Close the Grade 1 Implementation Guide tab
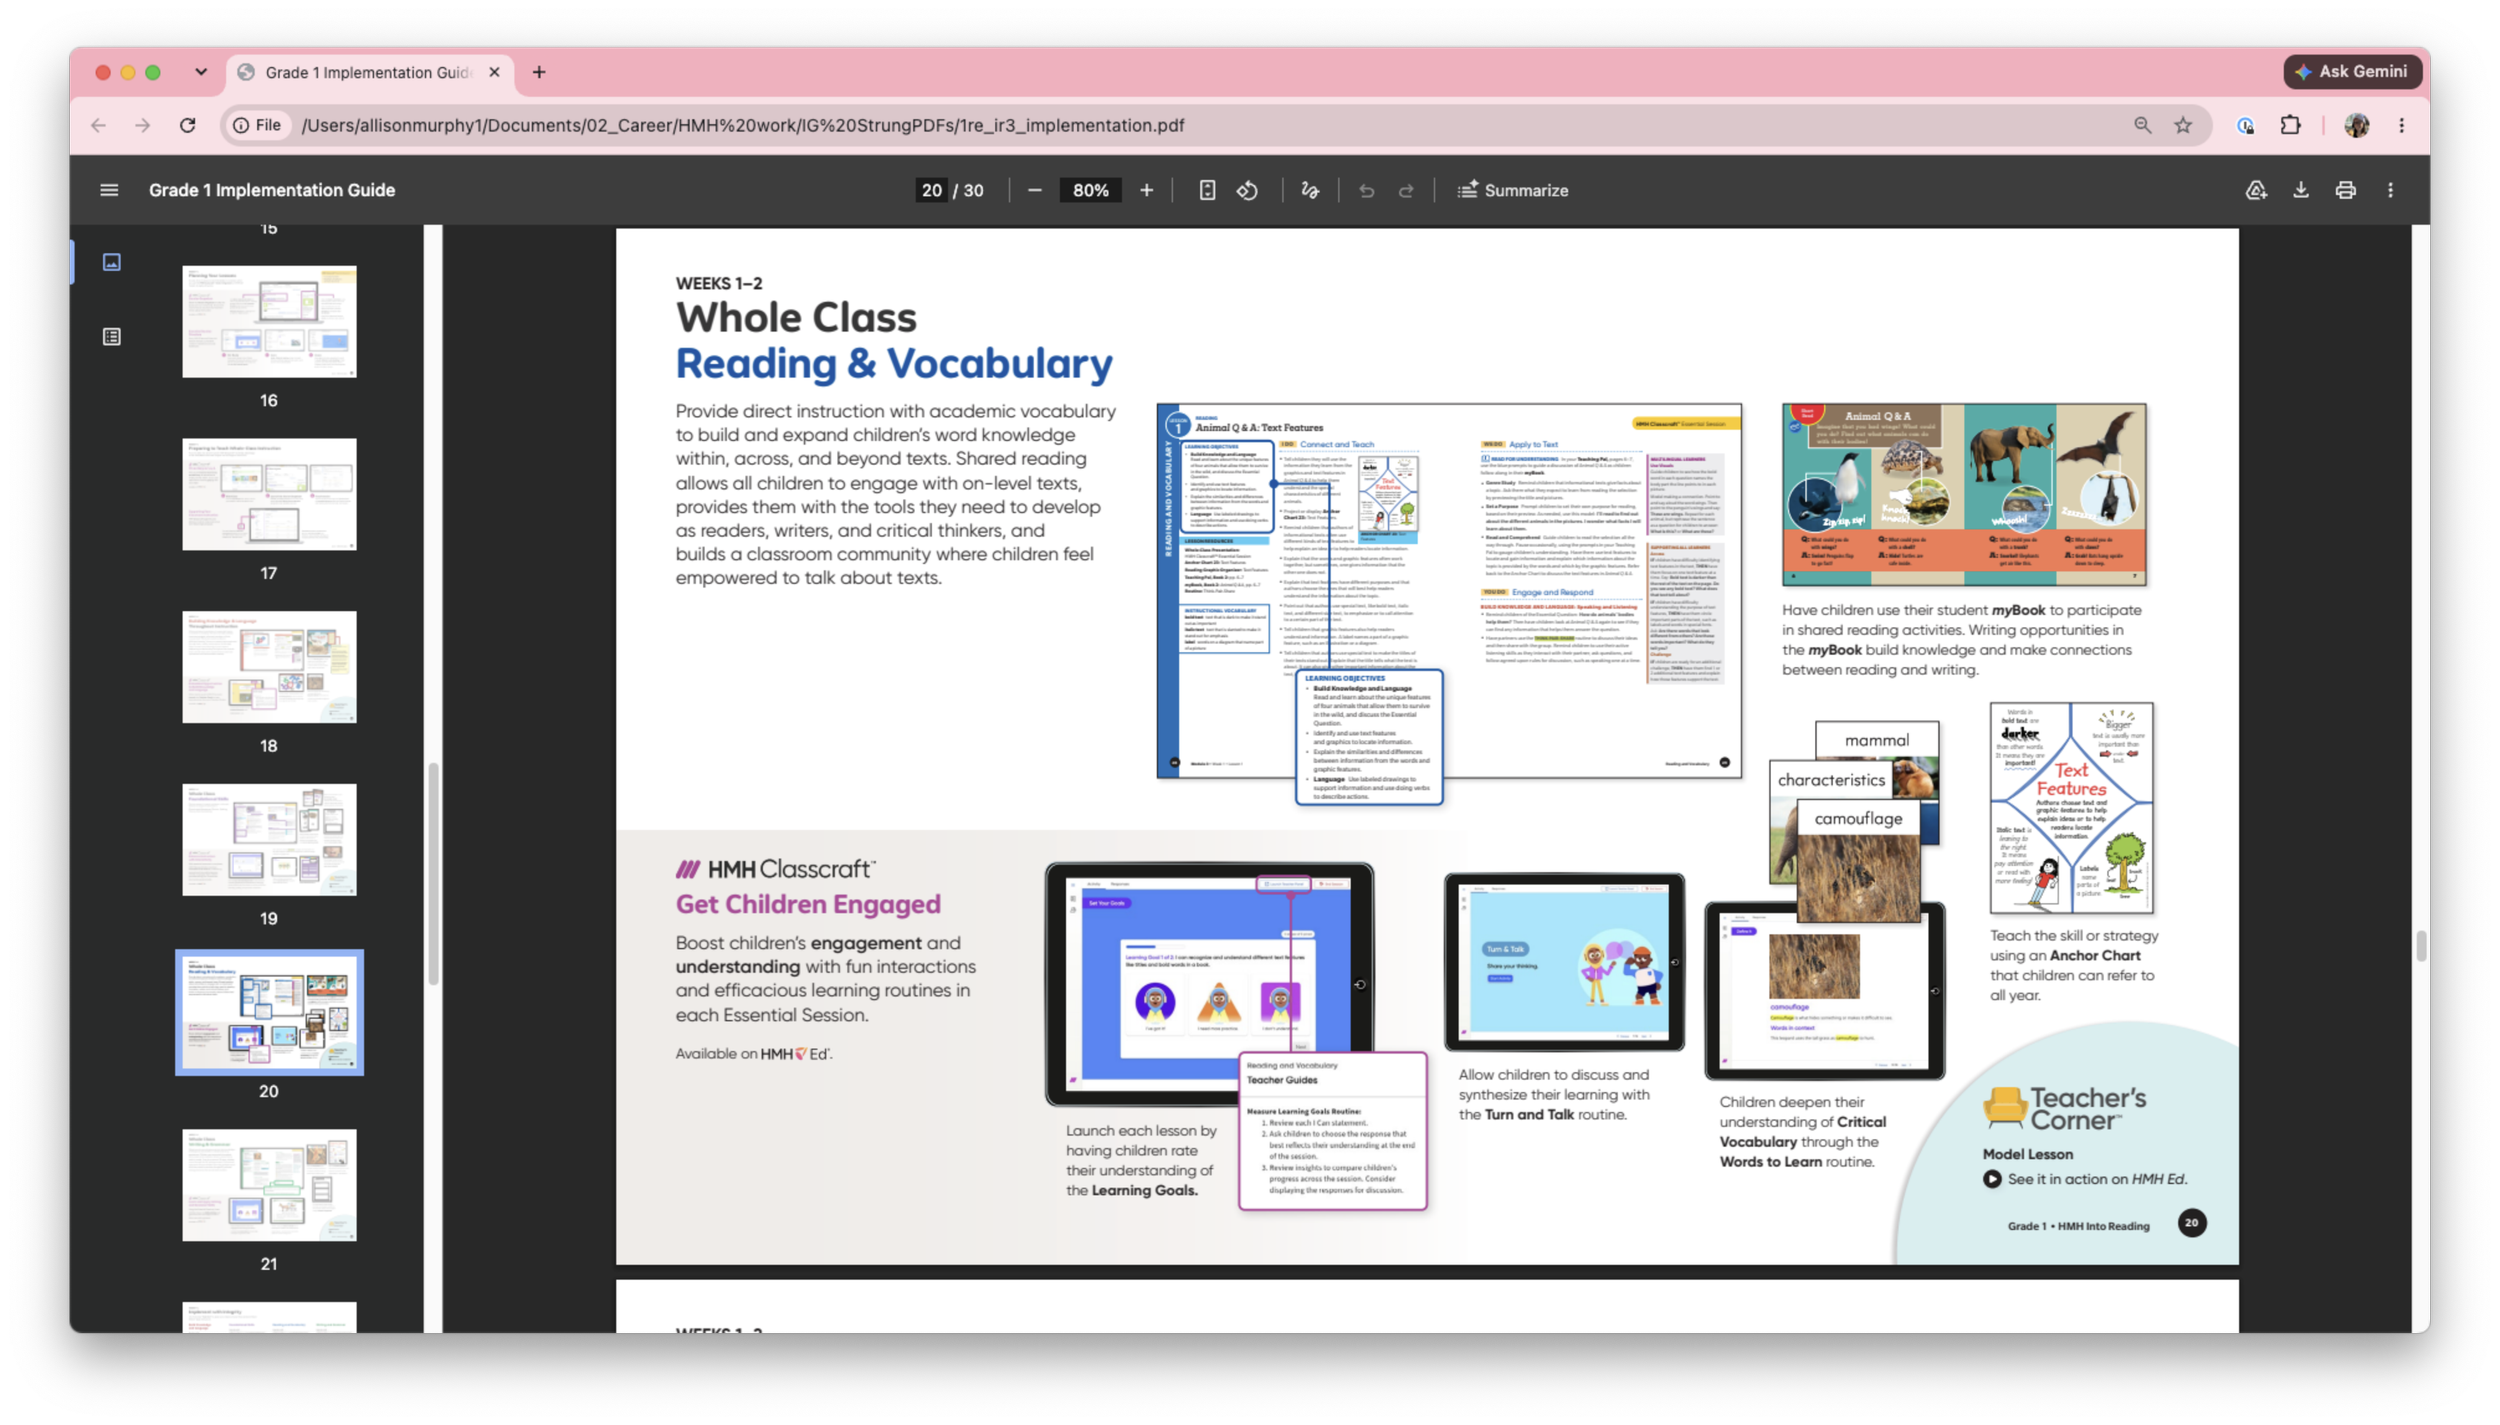The image size is (2500, 1425). [x=494, y=72]
